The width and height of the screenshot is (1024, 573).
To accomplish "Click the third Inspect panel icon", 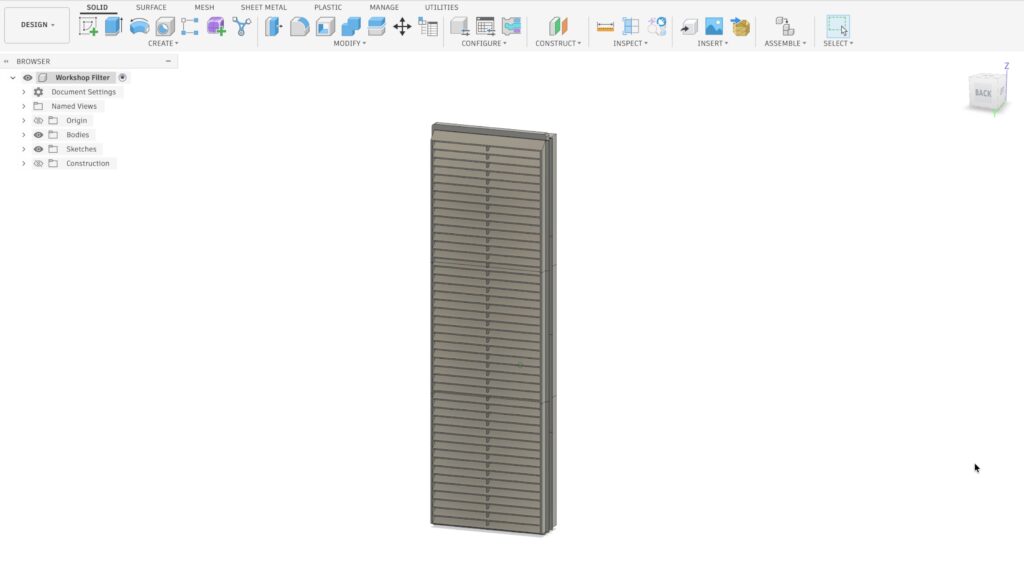I will coord(656,27).
